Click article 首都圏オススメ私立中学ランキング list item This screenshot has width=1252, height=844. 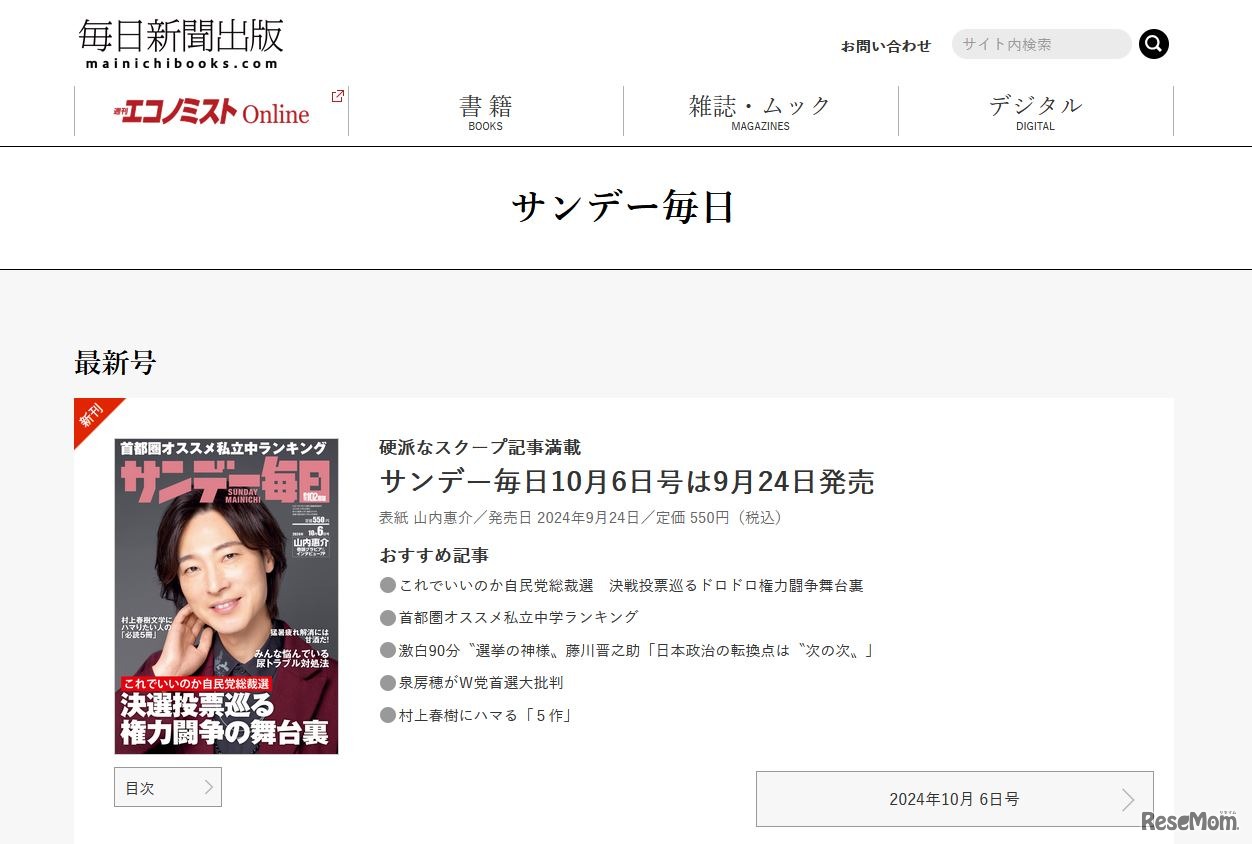509,618
